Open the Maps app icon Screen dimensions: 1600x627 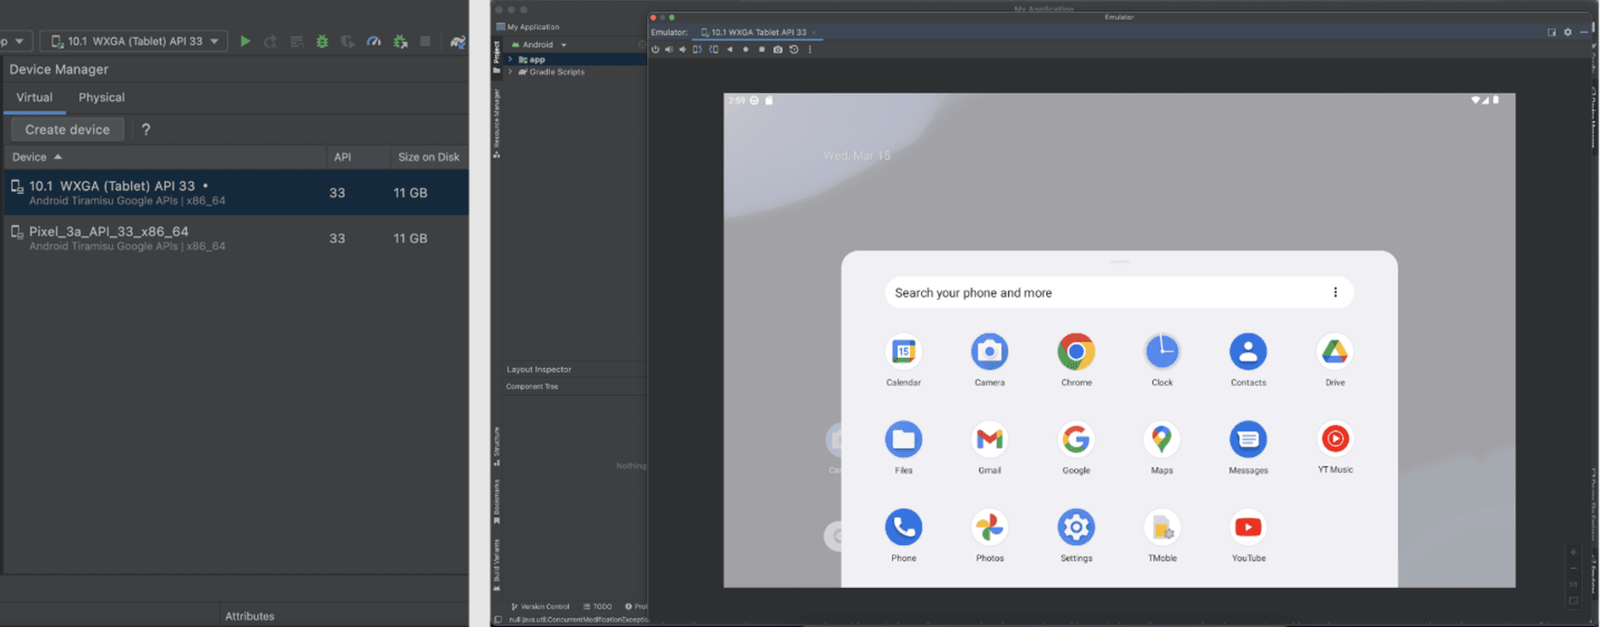(1162, 439)
